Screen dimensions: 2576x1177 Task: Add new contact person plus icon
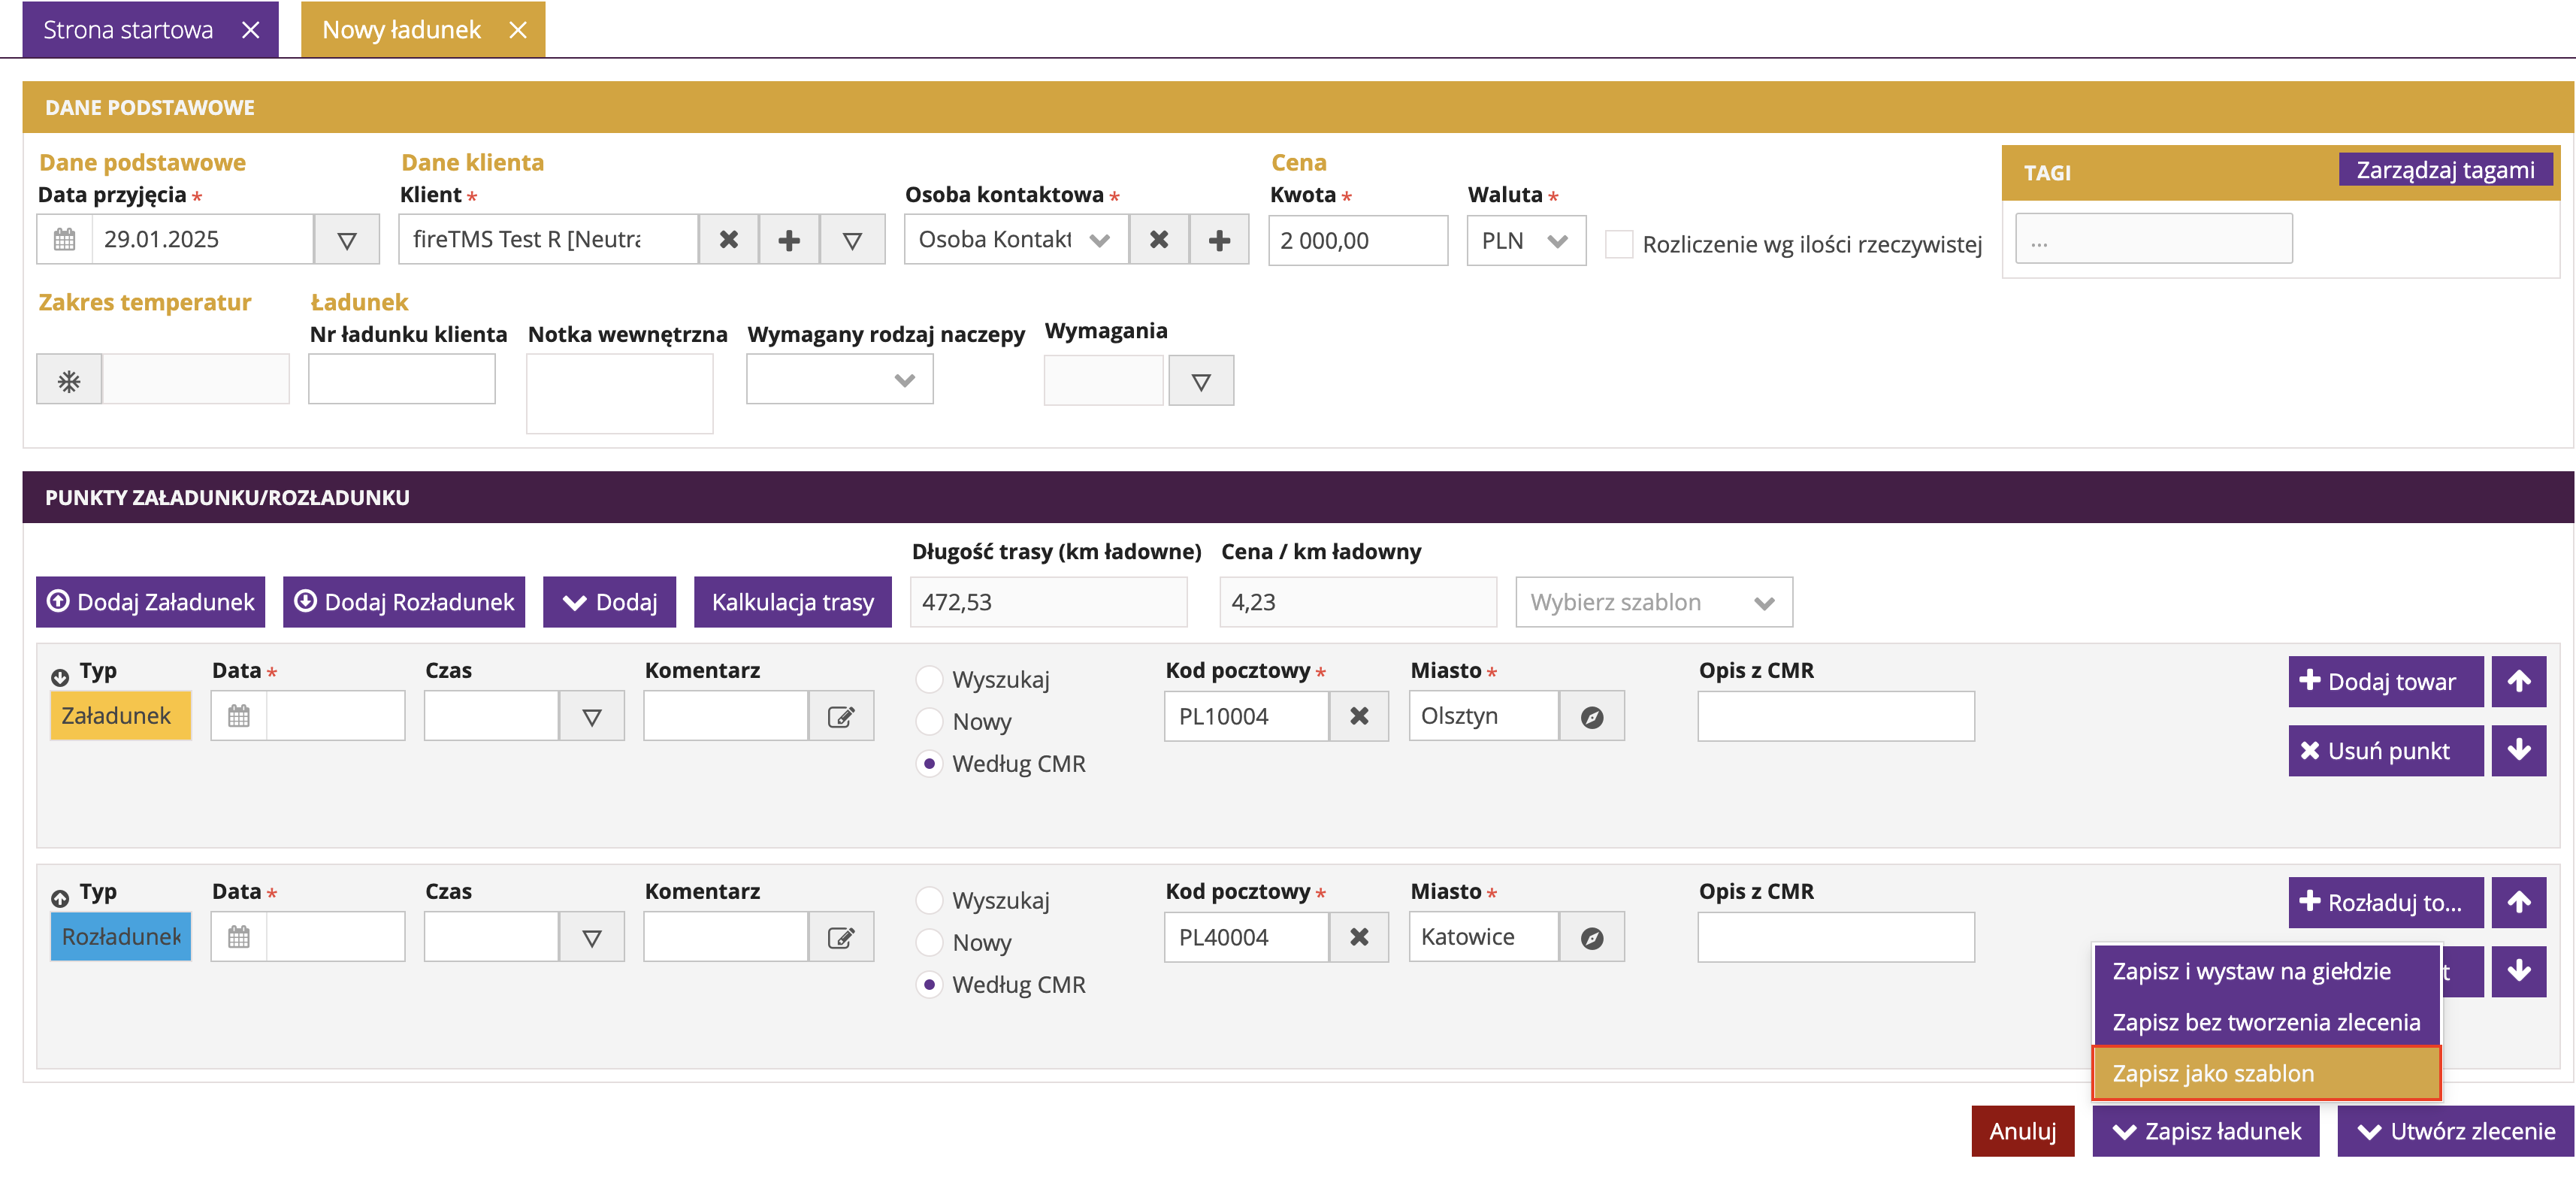point(1219,240)
